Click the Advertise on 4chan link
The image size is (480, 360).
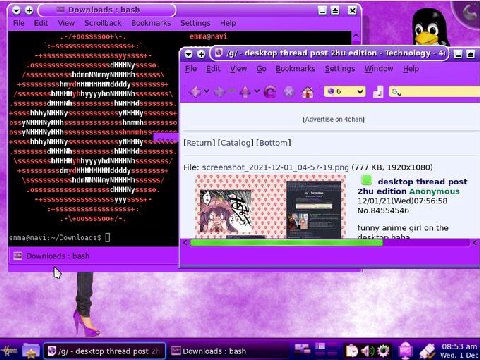pos(334,119)
